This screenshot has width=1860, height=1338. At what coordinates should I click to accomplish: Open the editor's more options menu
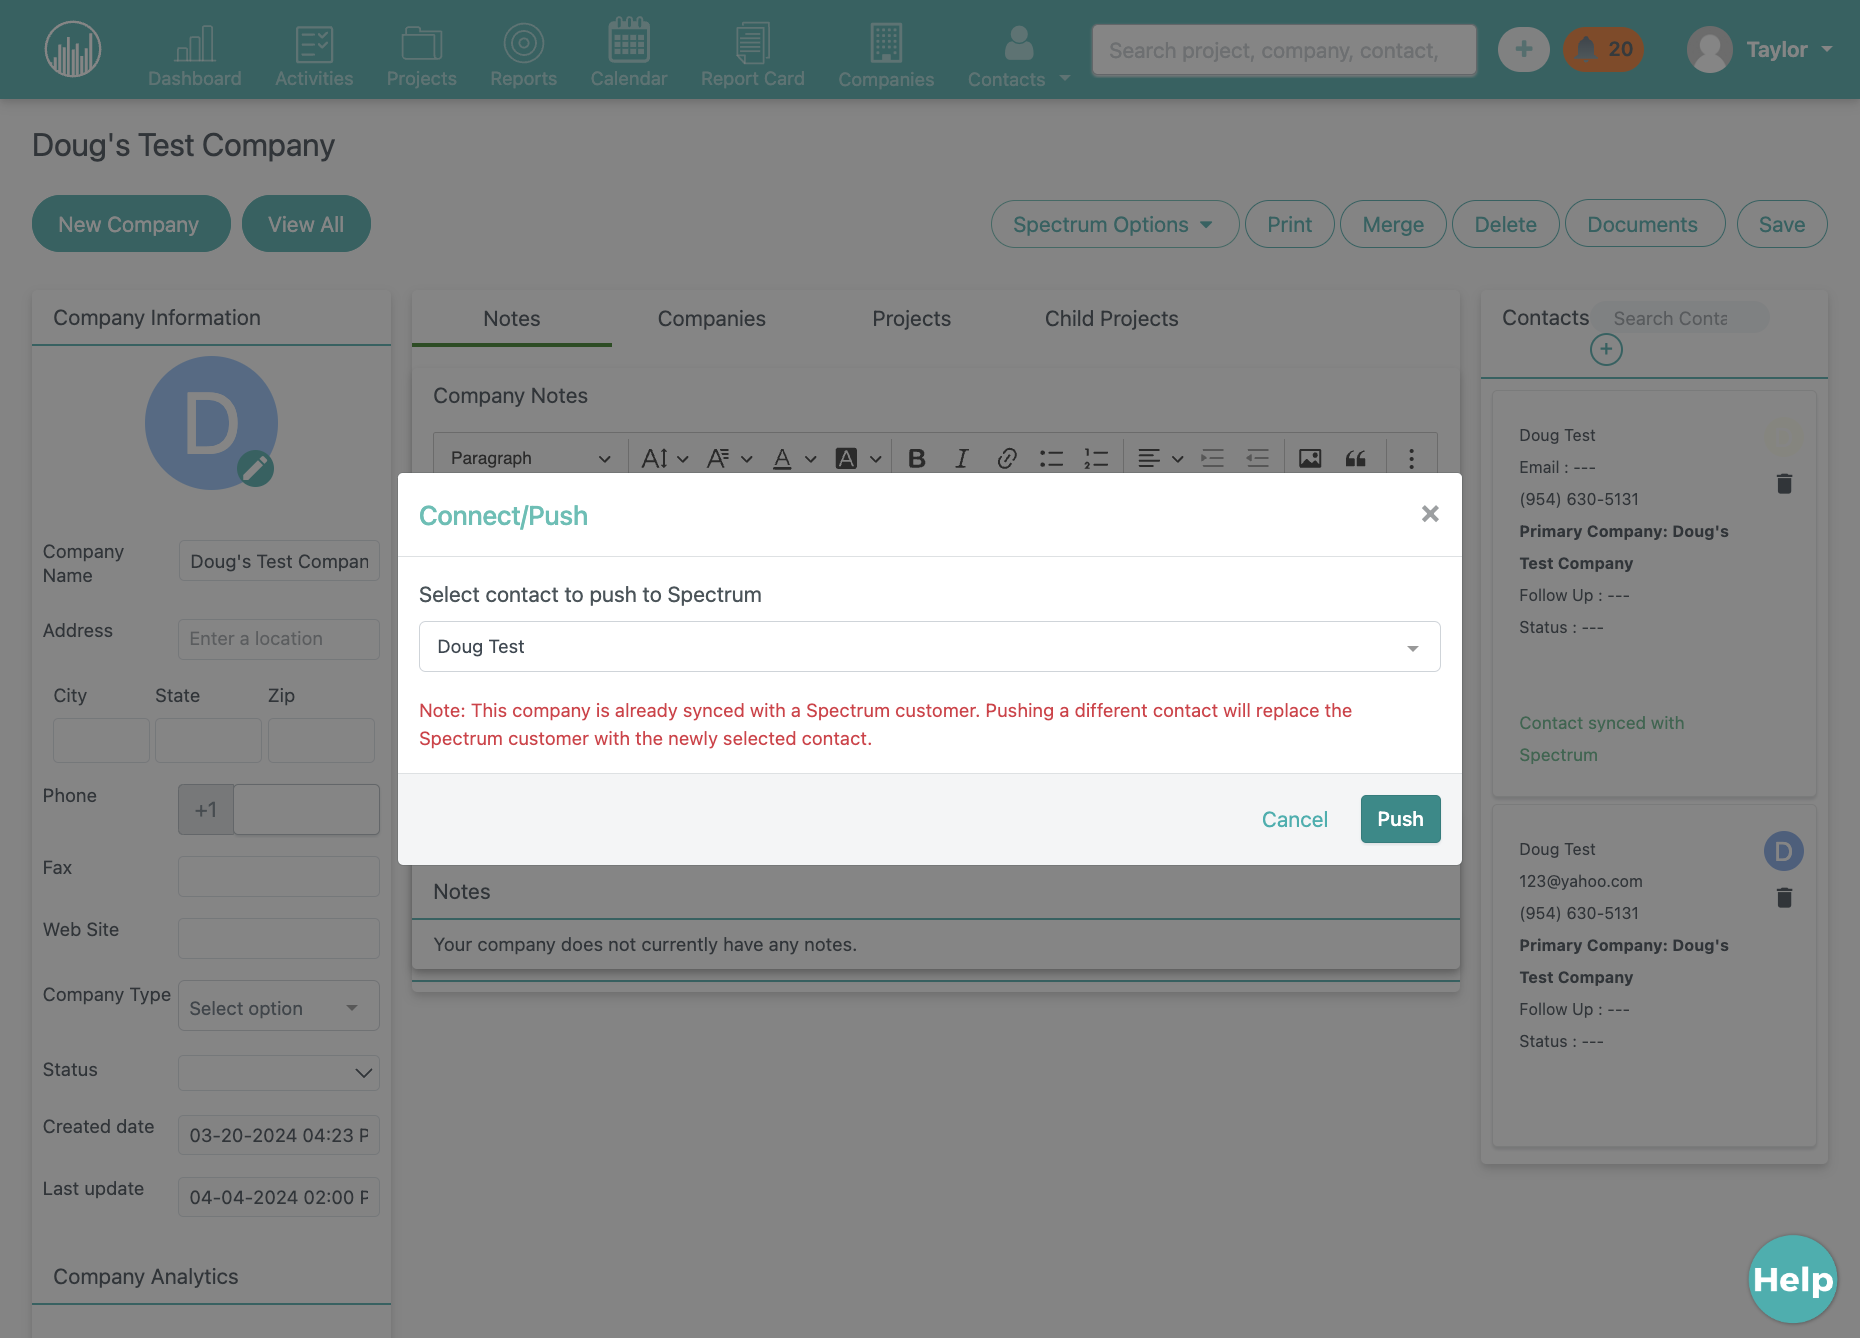1411,458
